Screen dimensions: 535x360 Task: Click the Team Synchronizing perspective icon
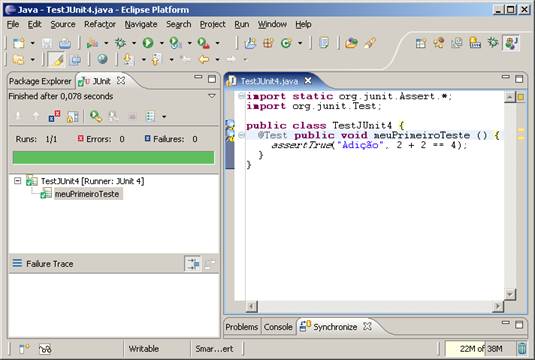pyautogui.click(x=457, y=43)
